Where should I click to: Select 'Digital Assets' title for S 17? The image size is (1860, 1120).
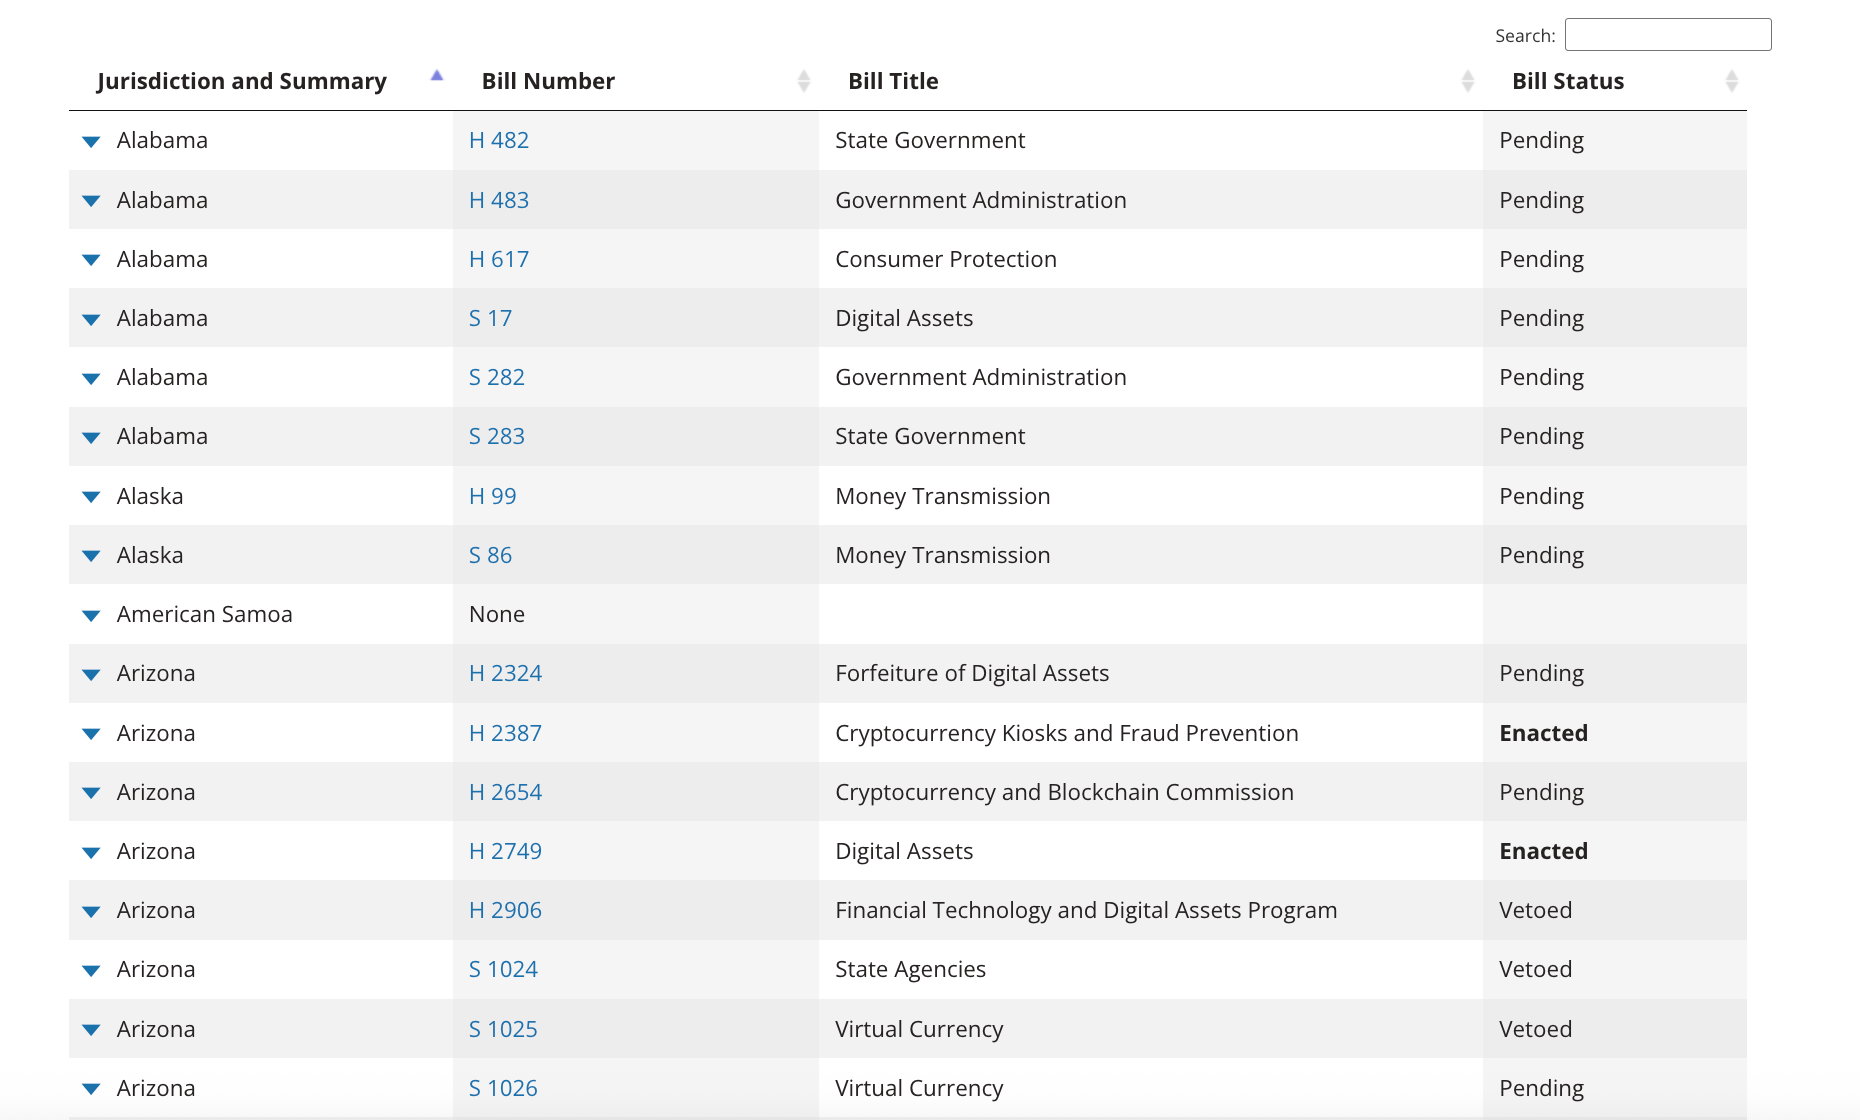pos(904,318)
